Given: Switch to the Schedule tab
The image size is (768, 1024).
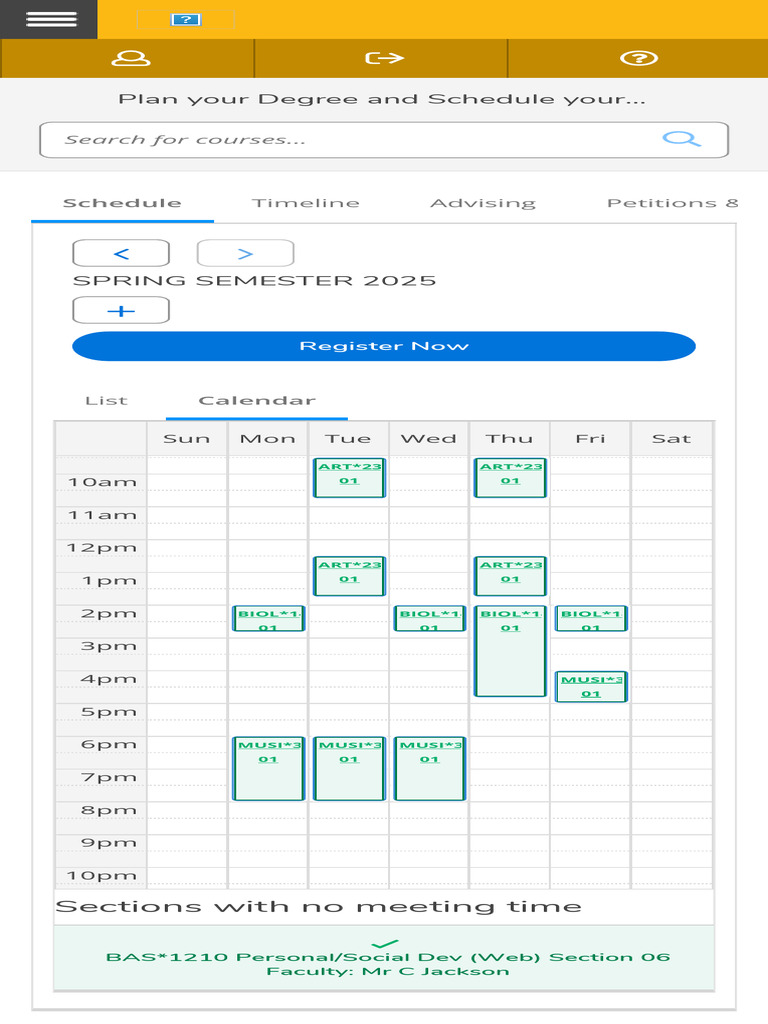Looking at the screenshot, I should (122, 203).
